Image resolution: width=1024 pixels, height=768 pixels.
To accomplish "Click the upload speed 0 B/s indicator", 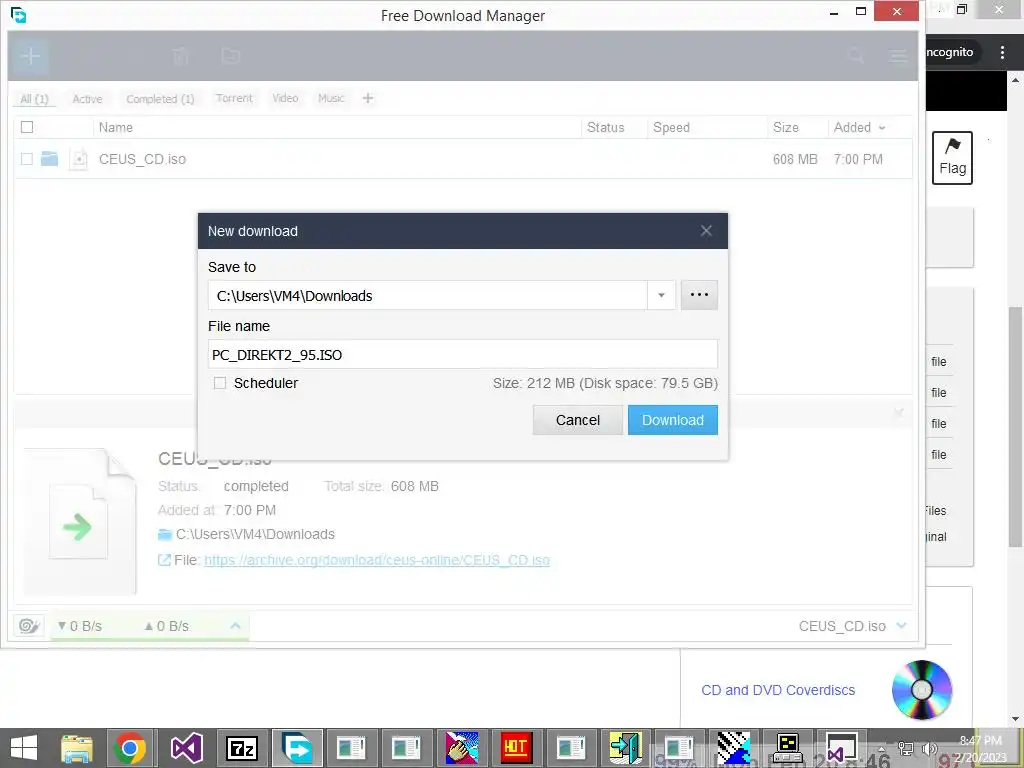I will (167, 626).
